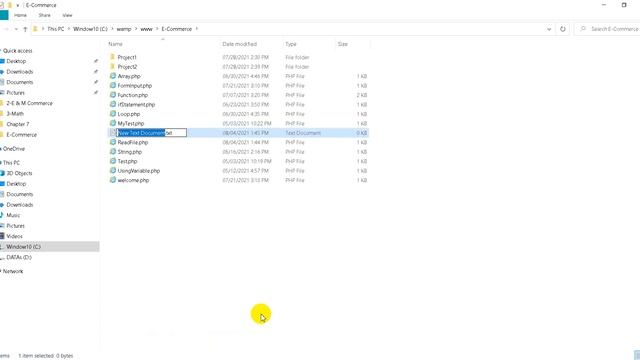Go up one folder level arrow
Screen dimensions: 640x360
[25, 29]
